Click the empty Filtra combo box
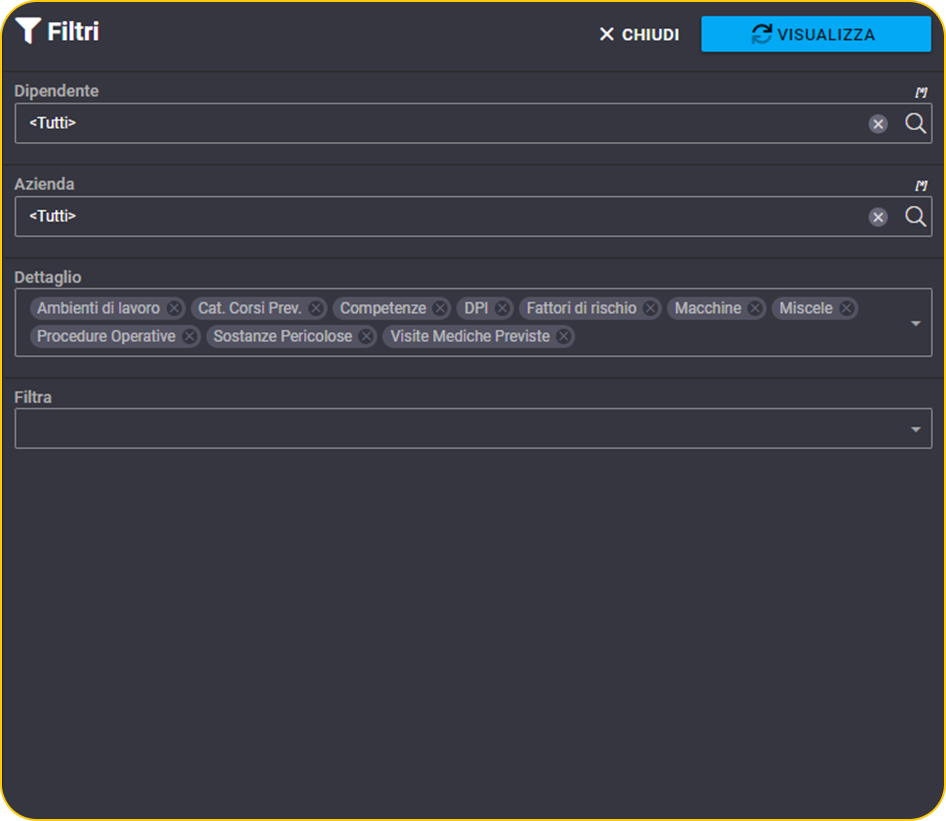Viewport: 946px width, 821px height. click(x=473, y=428)
